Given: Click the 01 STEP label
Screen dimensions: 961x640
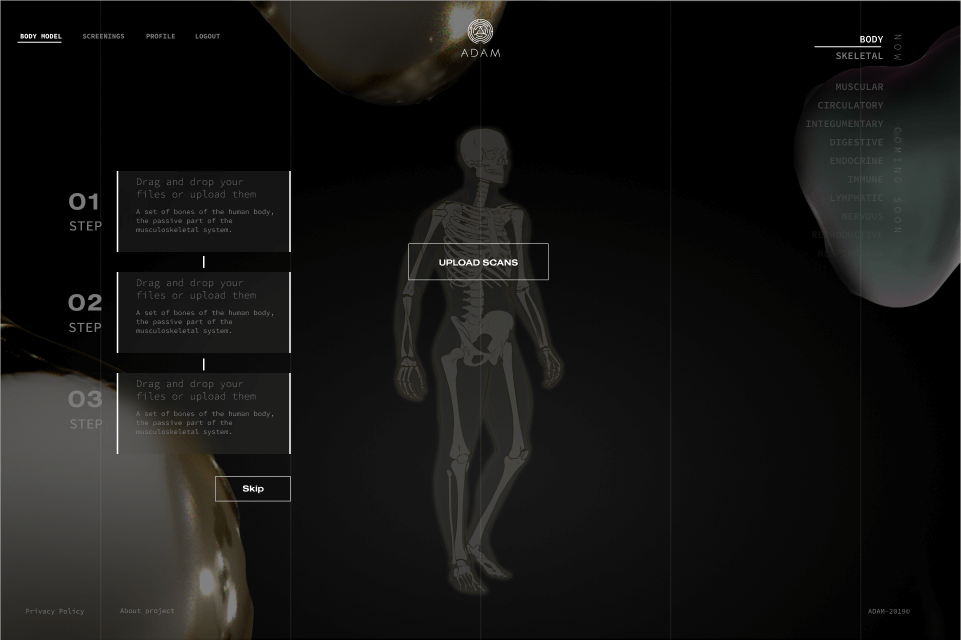Looking at the screenshot, I should 85,212.
